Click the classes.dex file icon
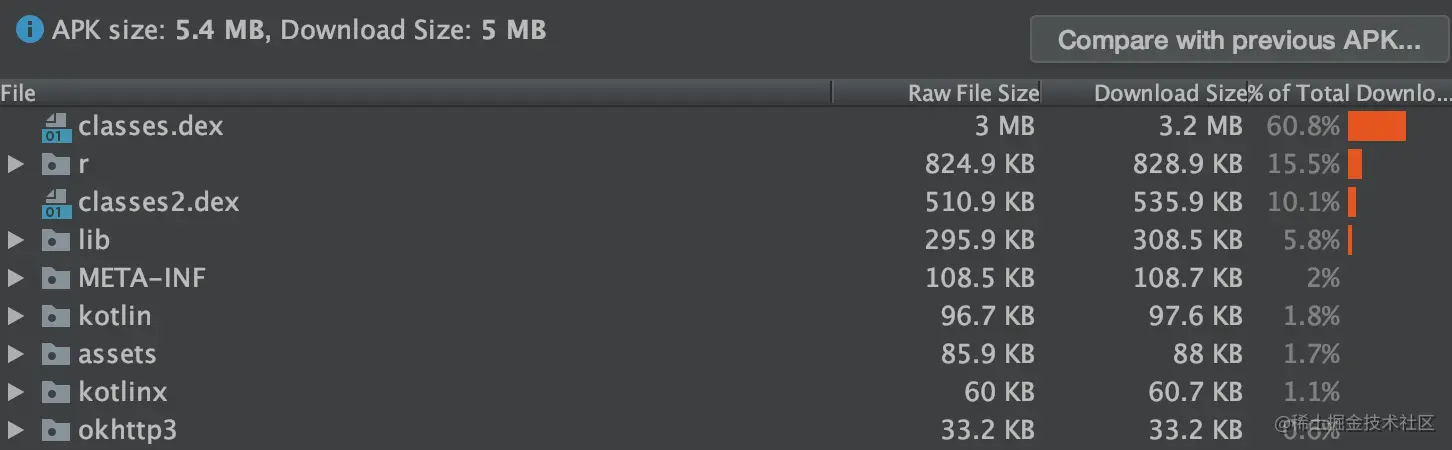1452x450 pixels. [56, 126]
